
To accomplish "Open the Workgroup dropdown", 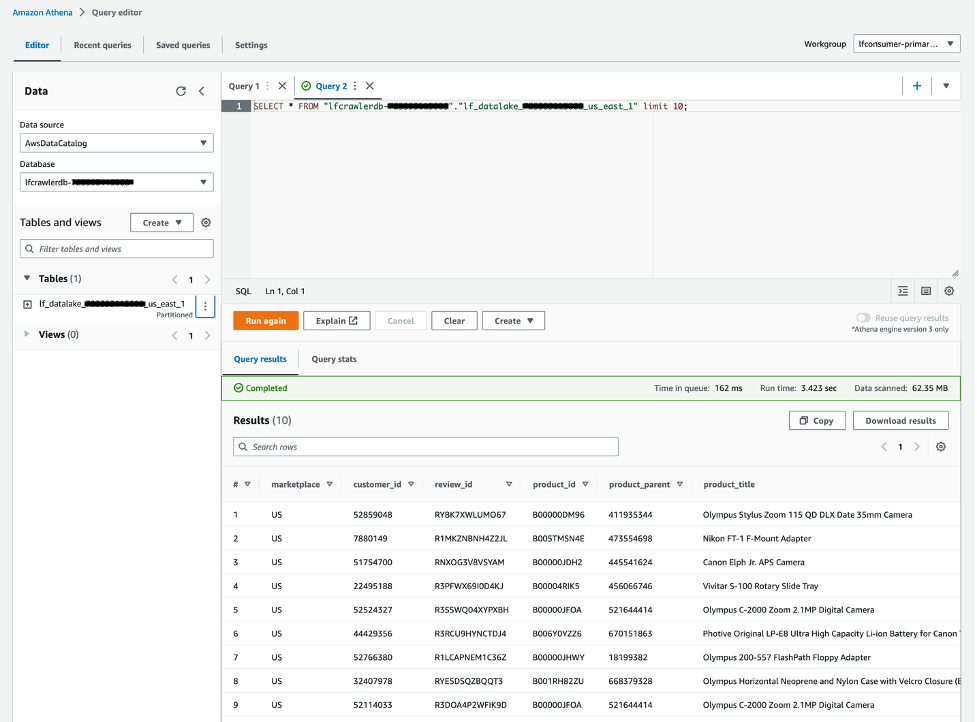I will point(906,44).
